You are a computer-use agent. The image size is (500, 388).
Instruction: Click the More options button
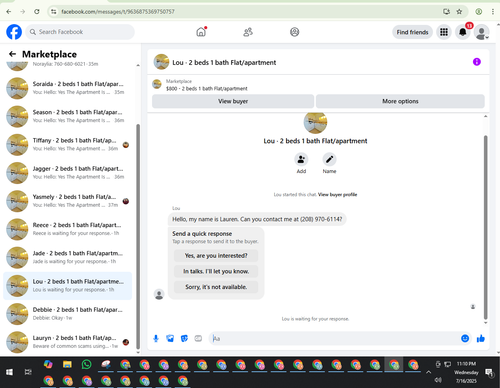click(x=400, y=101)
